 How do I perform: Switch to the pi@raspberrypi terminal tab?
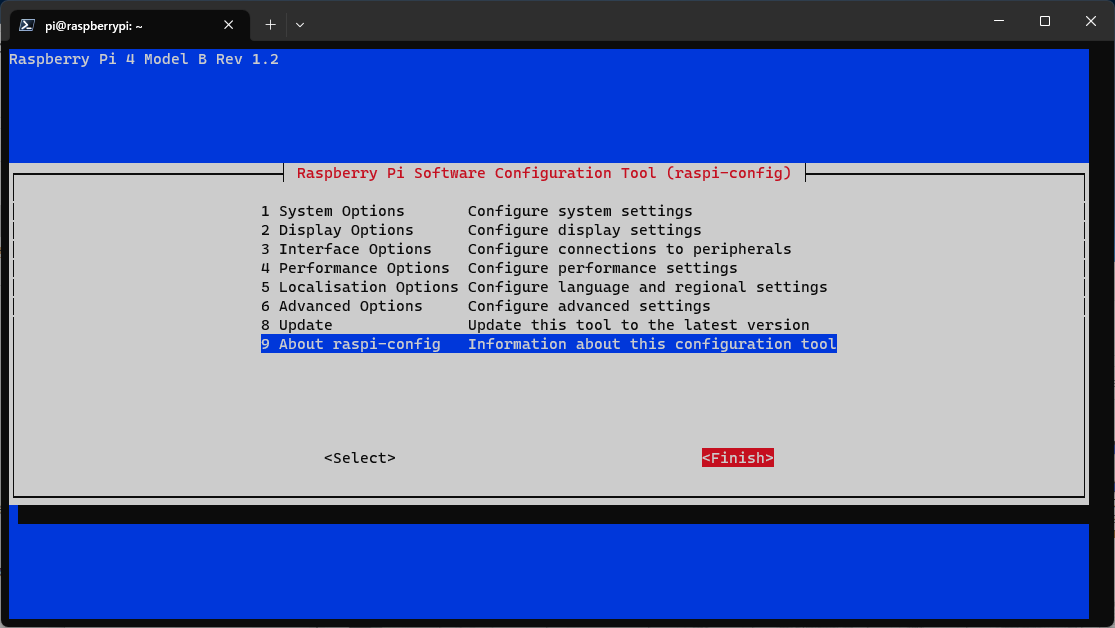[x=130, y=26]
